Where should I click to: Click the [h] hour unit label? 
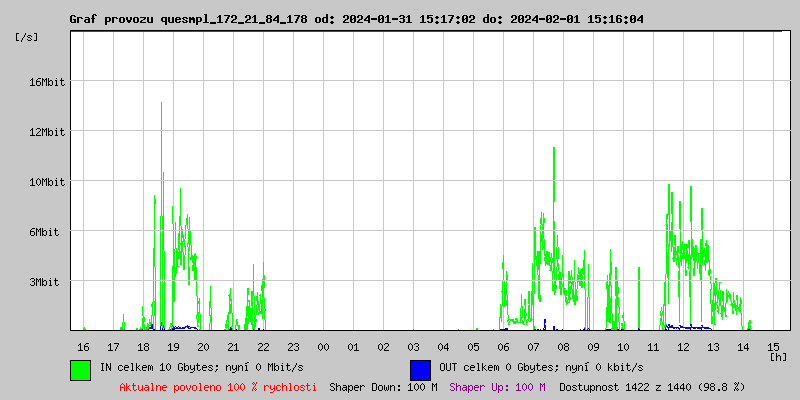(777, 356)
